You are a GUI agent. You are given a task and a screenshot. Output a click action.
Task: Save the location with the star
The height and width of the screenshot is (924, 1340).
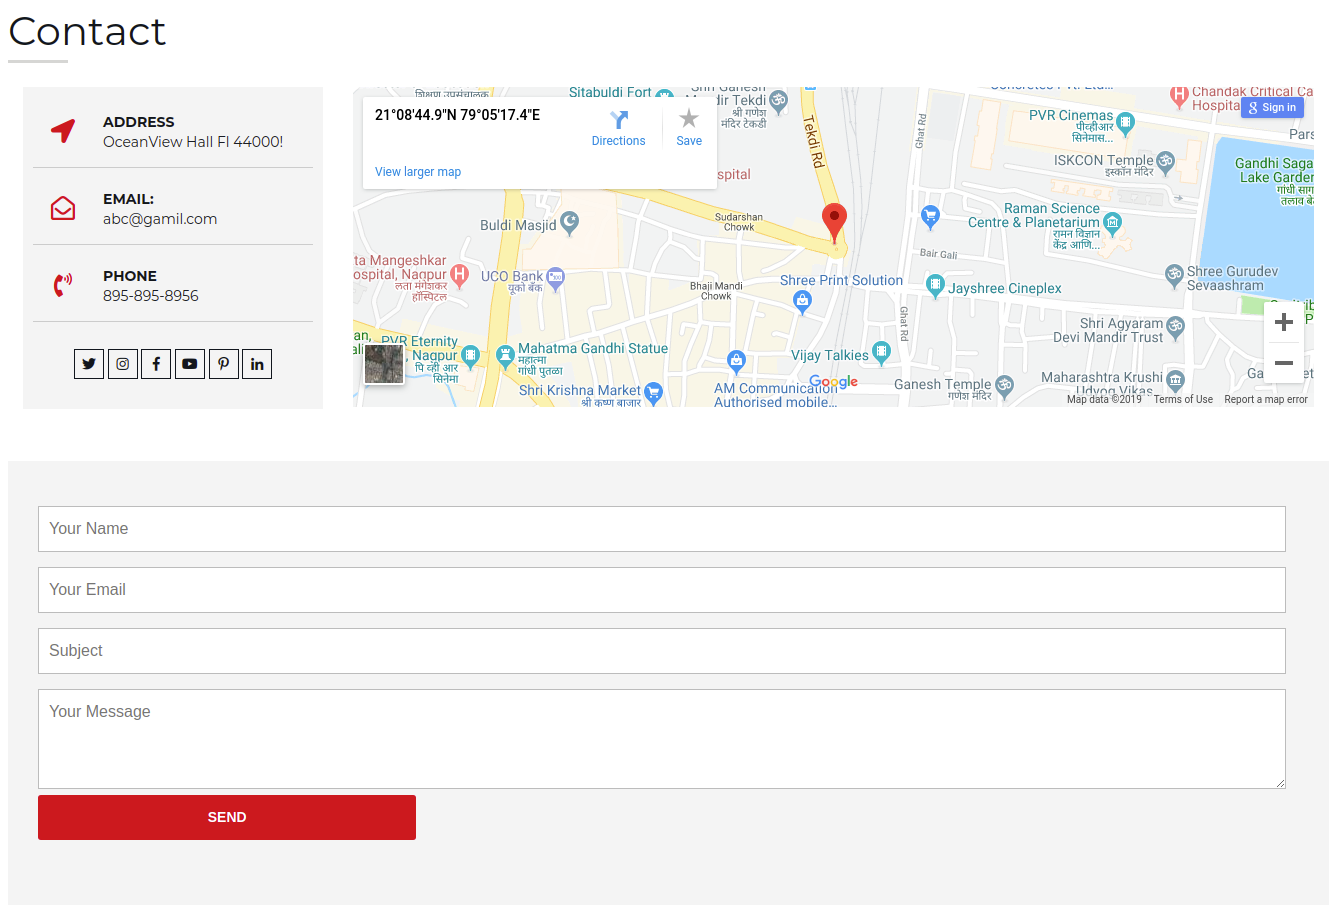(x=689, y=128)
